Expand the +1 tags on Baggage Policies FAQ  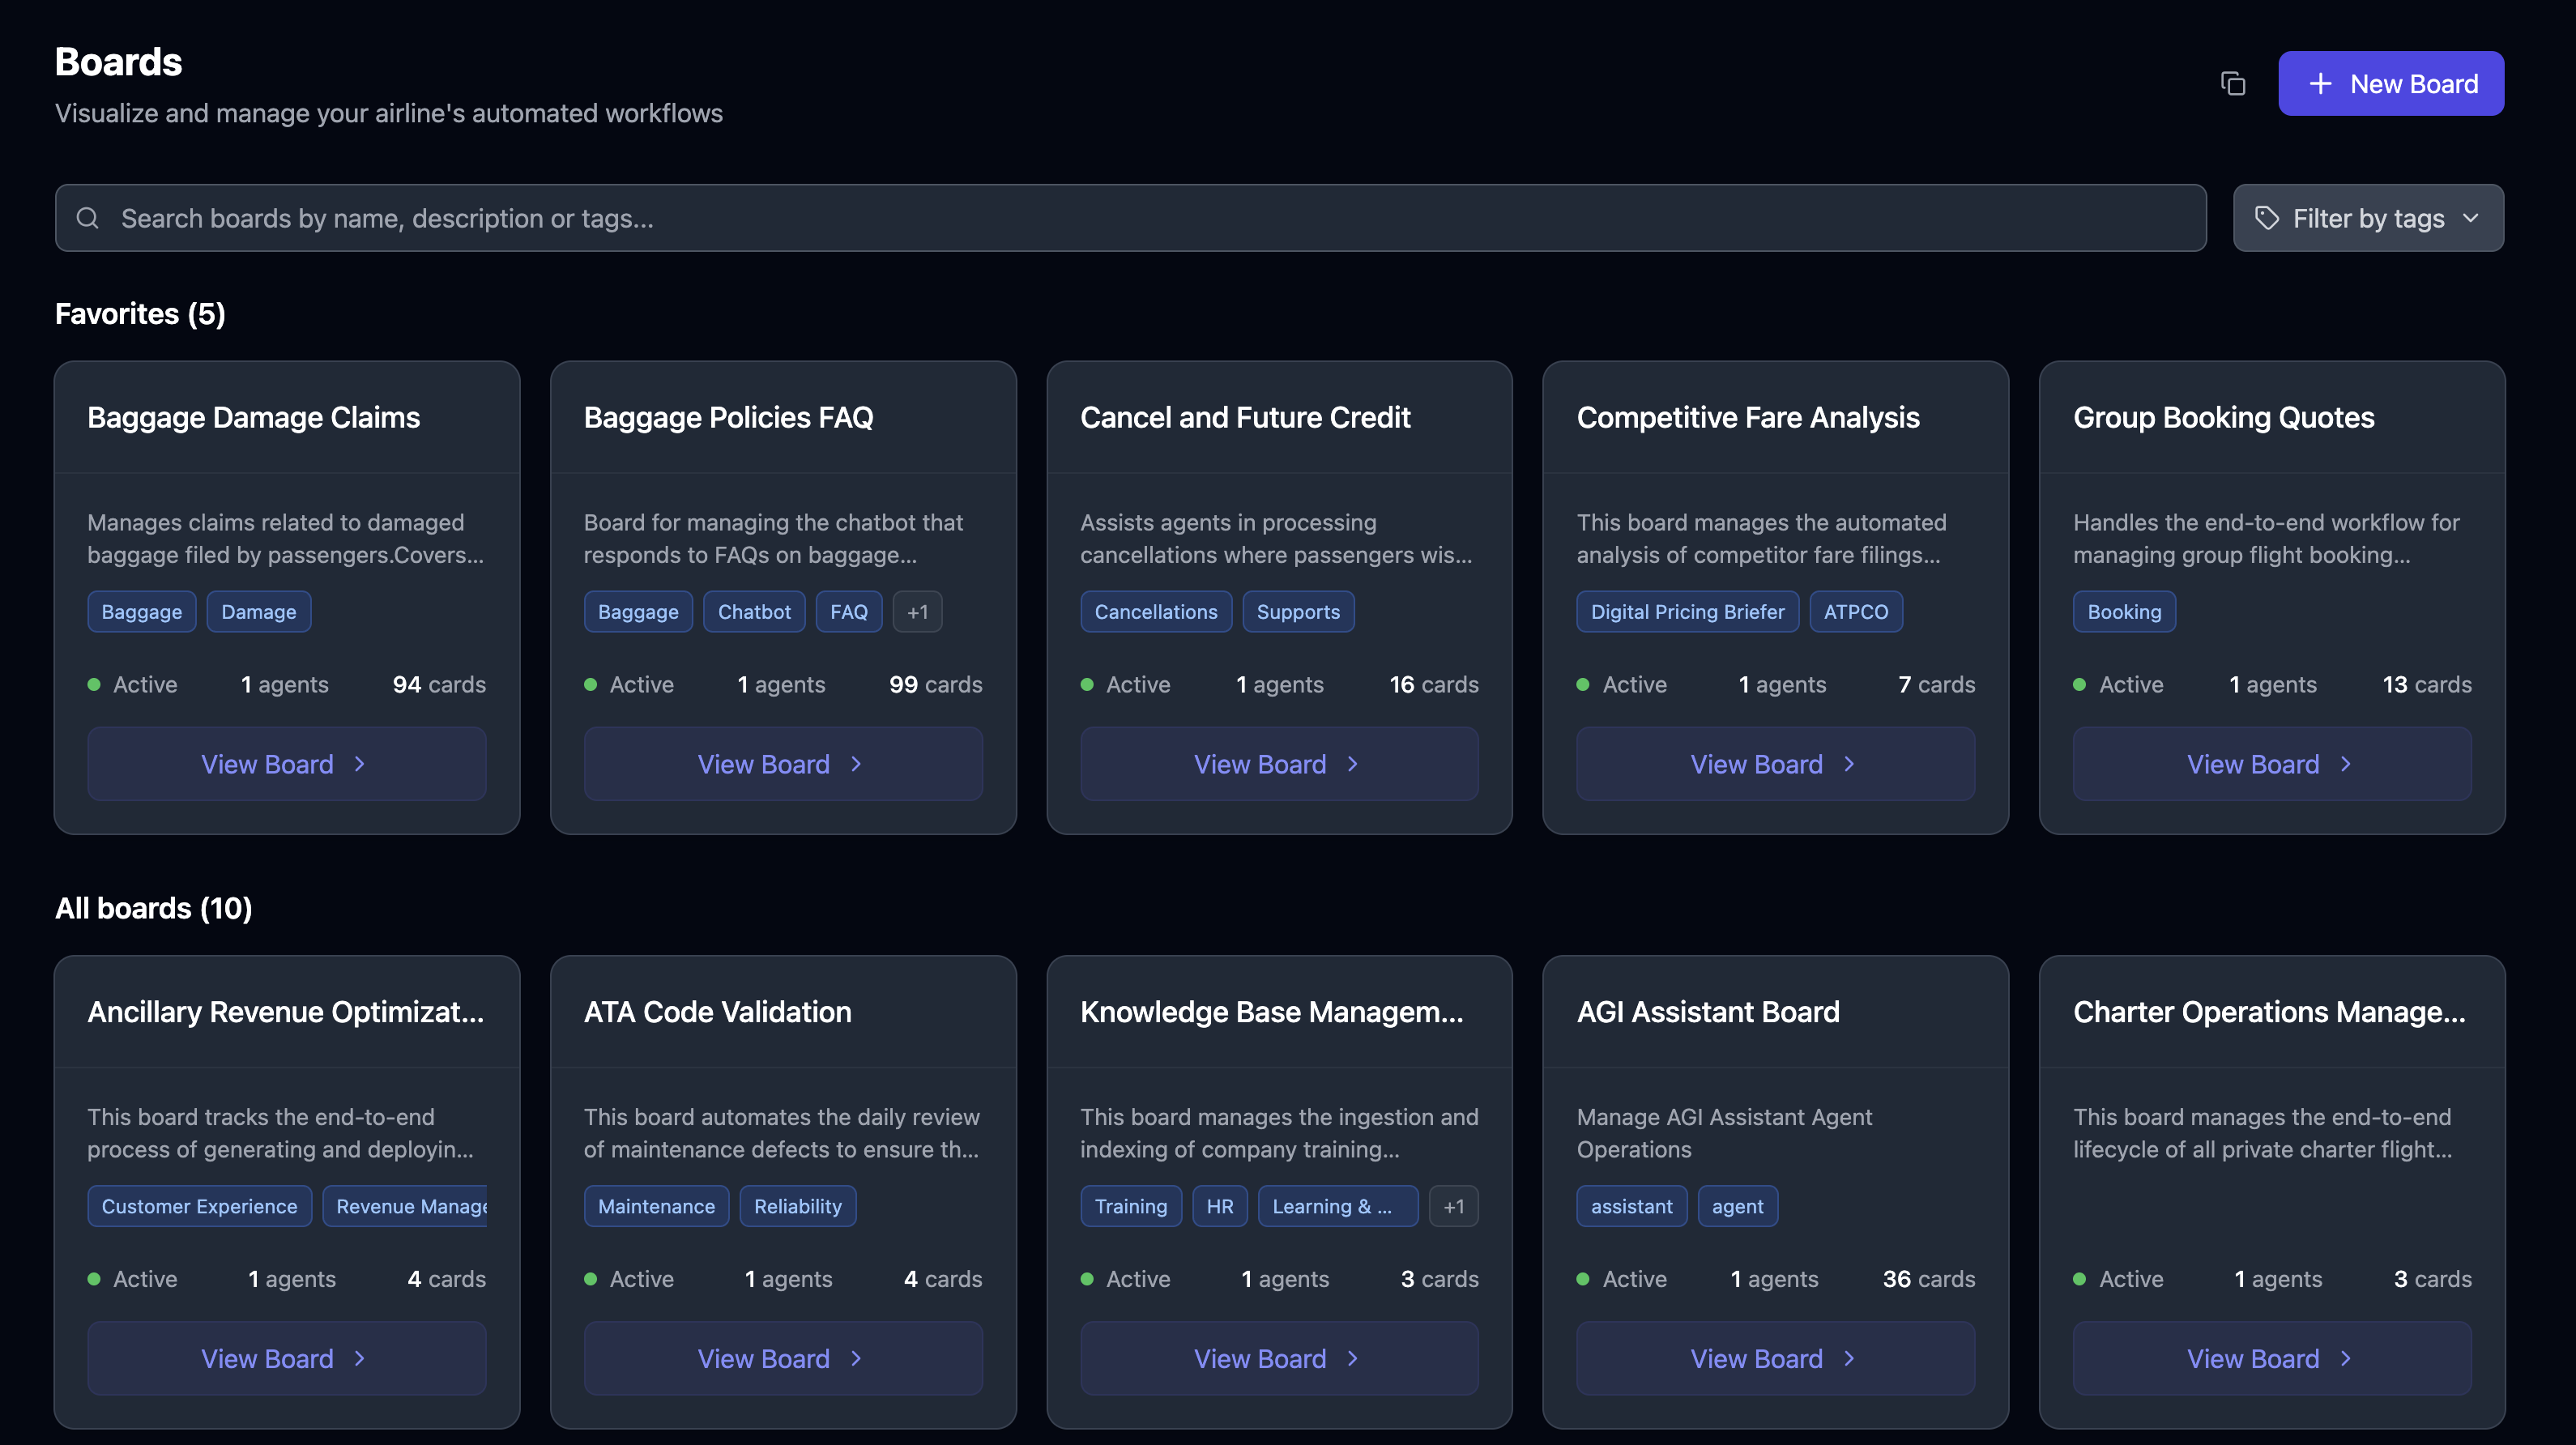coord(917,612)
